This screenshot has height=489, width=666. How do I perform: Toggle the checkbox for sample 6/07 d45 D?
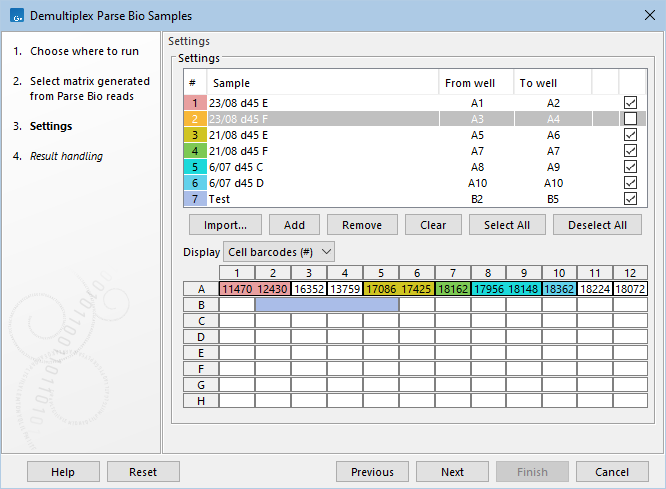[x=630, y=183]
